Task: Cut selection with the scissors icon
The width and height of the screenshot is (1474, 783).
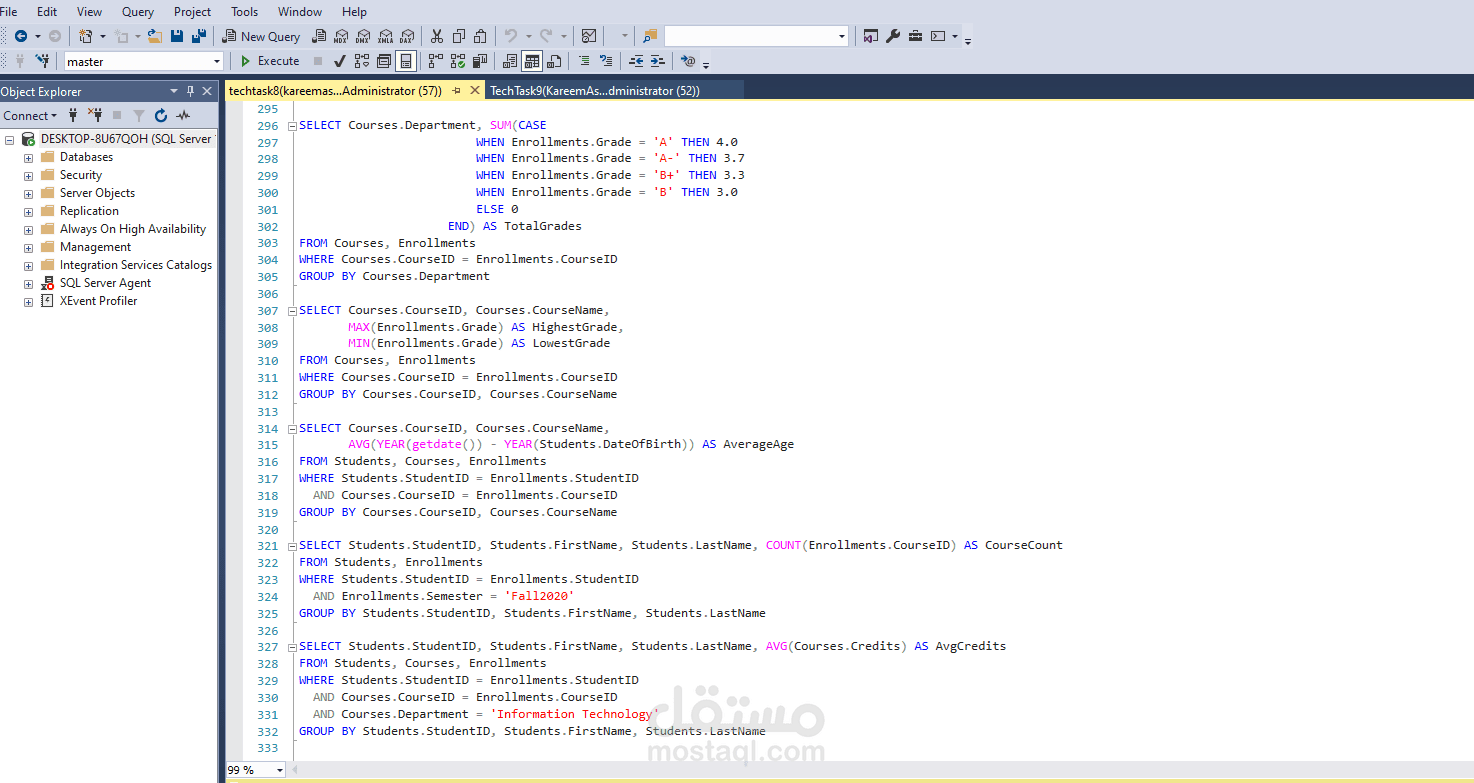Action: pos(436,36)
